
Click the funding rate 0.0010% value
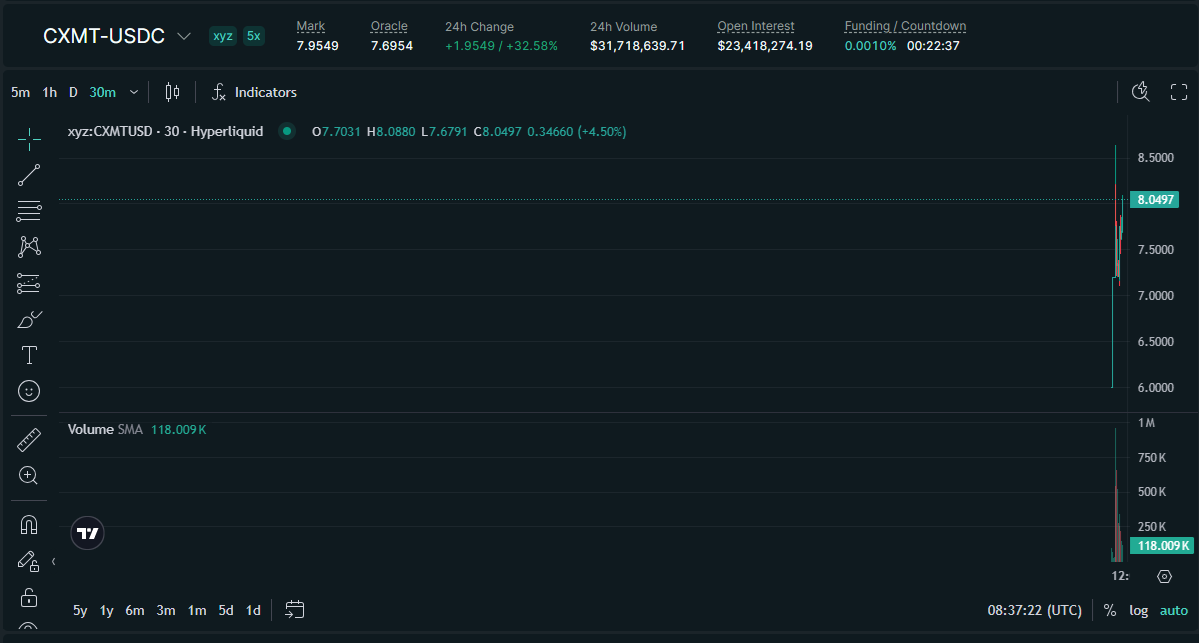coord(870,46)
